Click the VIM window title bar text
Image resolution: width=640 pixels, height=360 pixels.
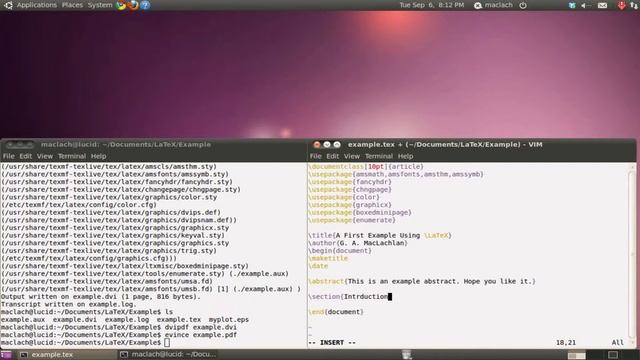point(445,144)
